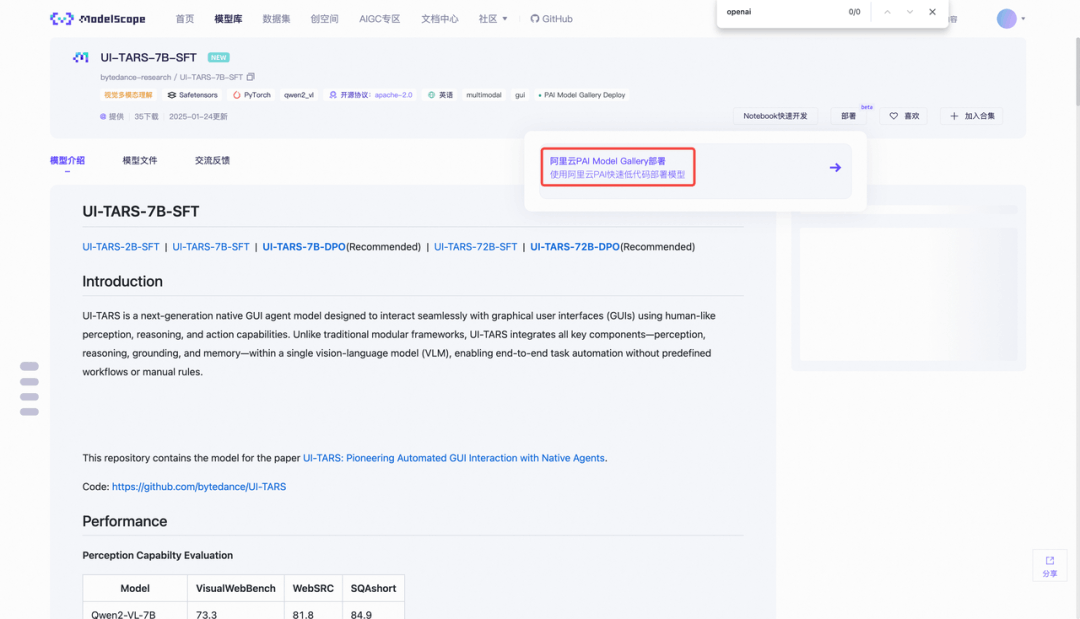1080x619 pixels.
Task: Open 文档中心 in navigation
Action: [x=439, y=19]
